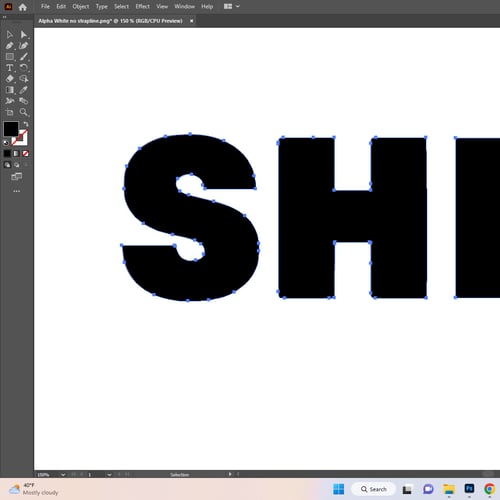The width and height of the screenshot is (500, 500).
Task: Select the Pen tool
Action: click(x=10, y=46)
